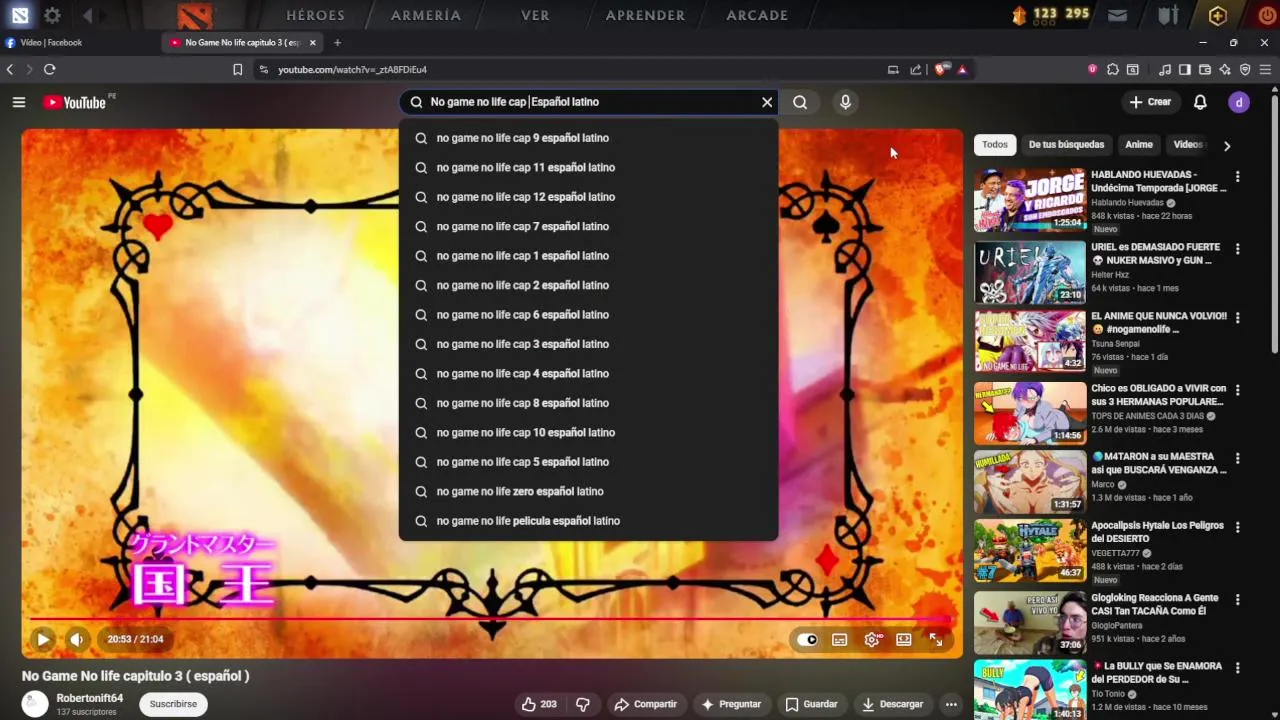Click the Dota 2 logo icon
1280x720 pixels.
[x=195, y=15]
